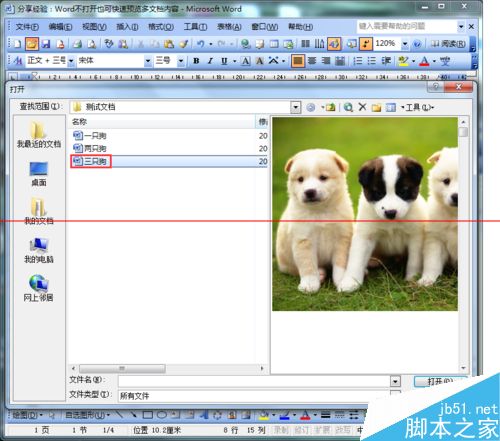
Task: Expand the 文件名 combo box arrow
Action: (395, 381)
